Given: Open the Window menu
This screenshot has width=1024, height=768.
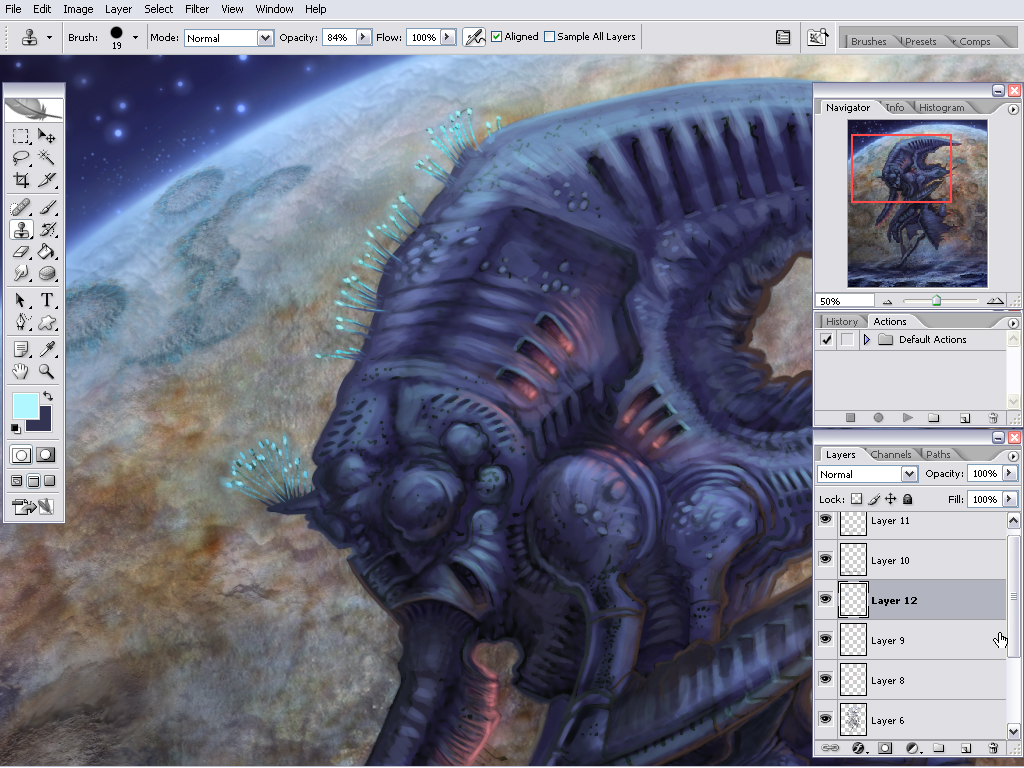Looking at the screenshot, I should [x=274, y=9].
